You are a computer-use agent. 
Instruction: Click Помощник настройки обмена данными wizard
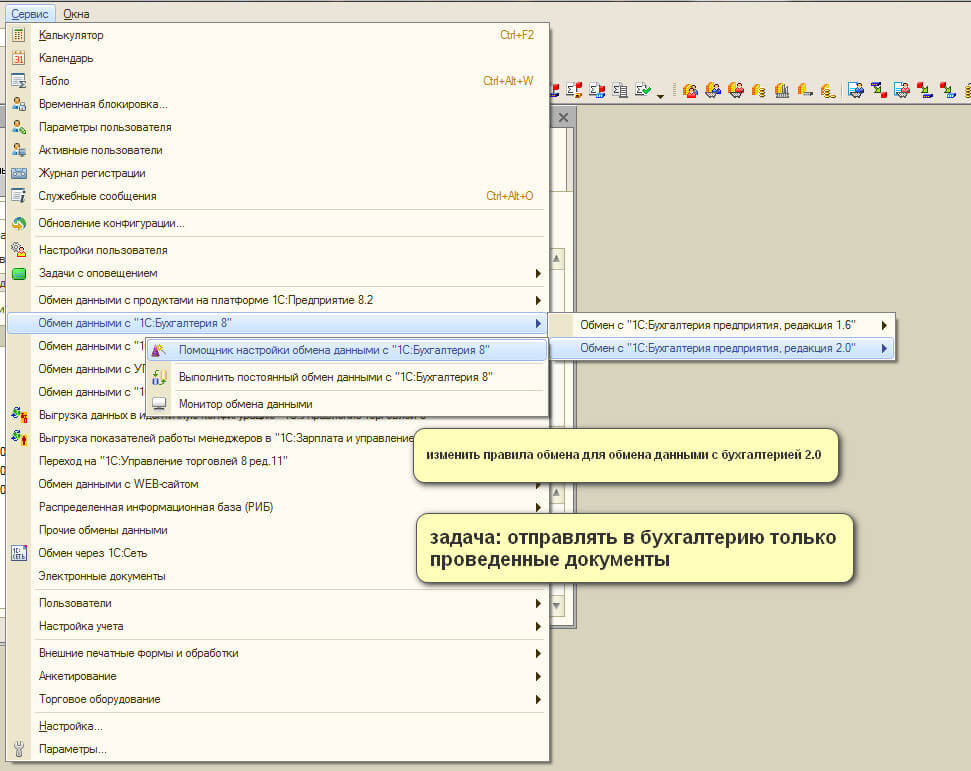[x=334, y=351]
